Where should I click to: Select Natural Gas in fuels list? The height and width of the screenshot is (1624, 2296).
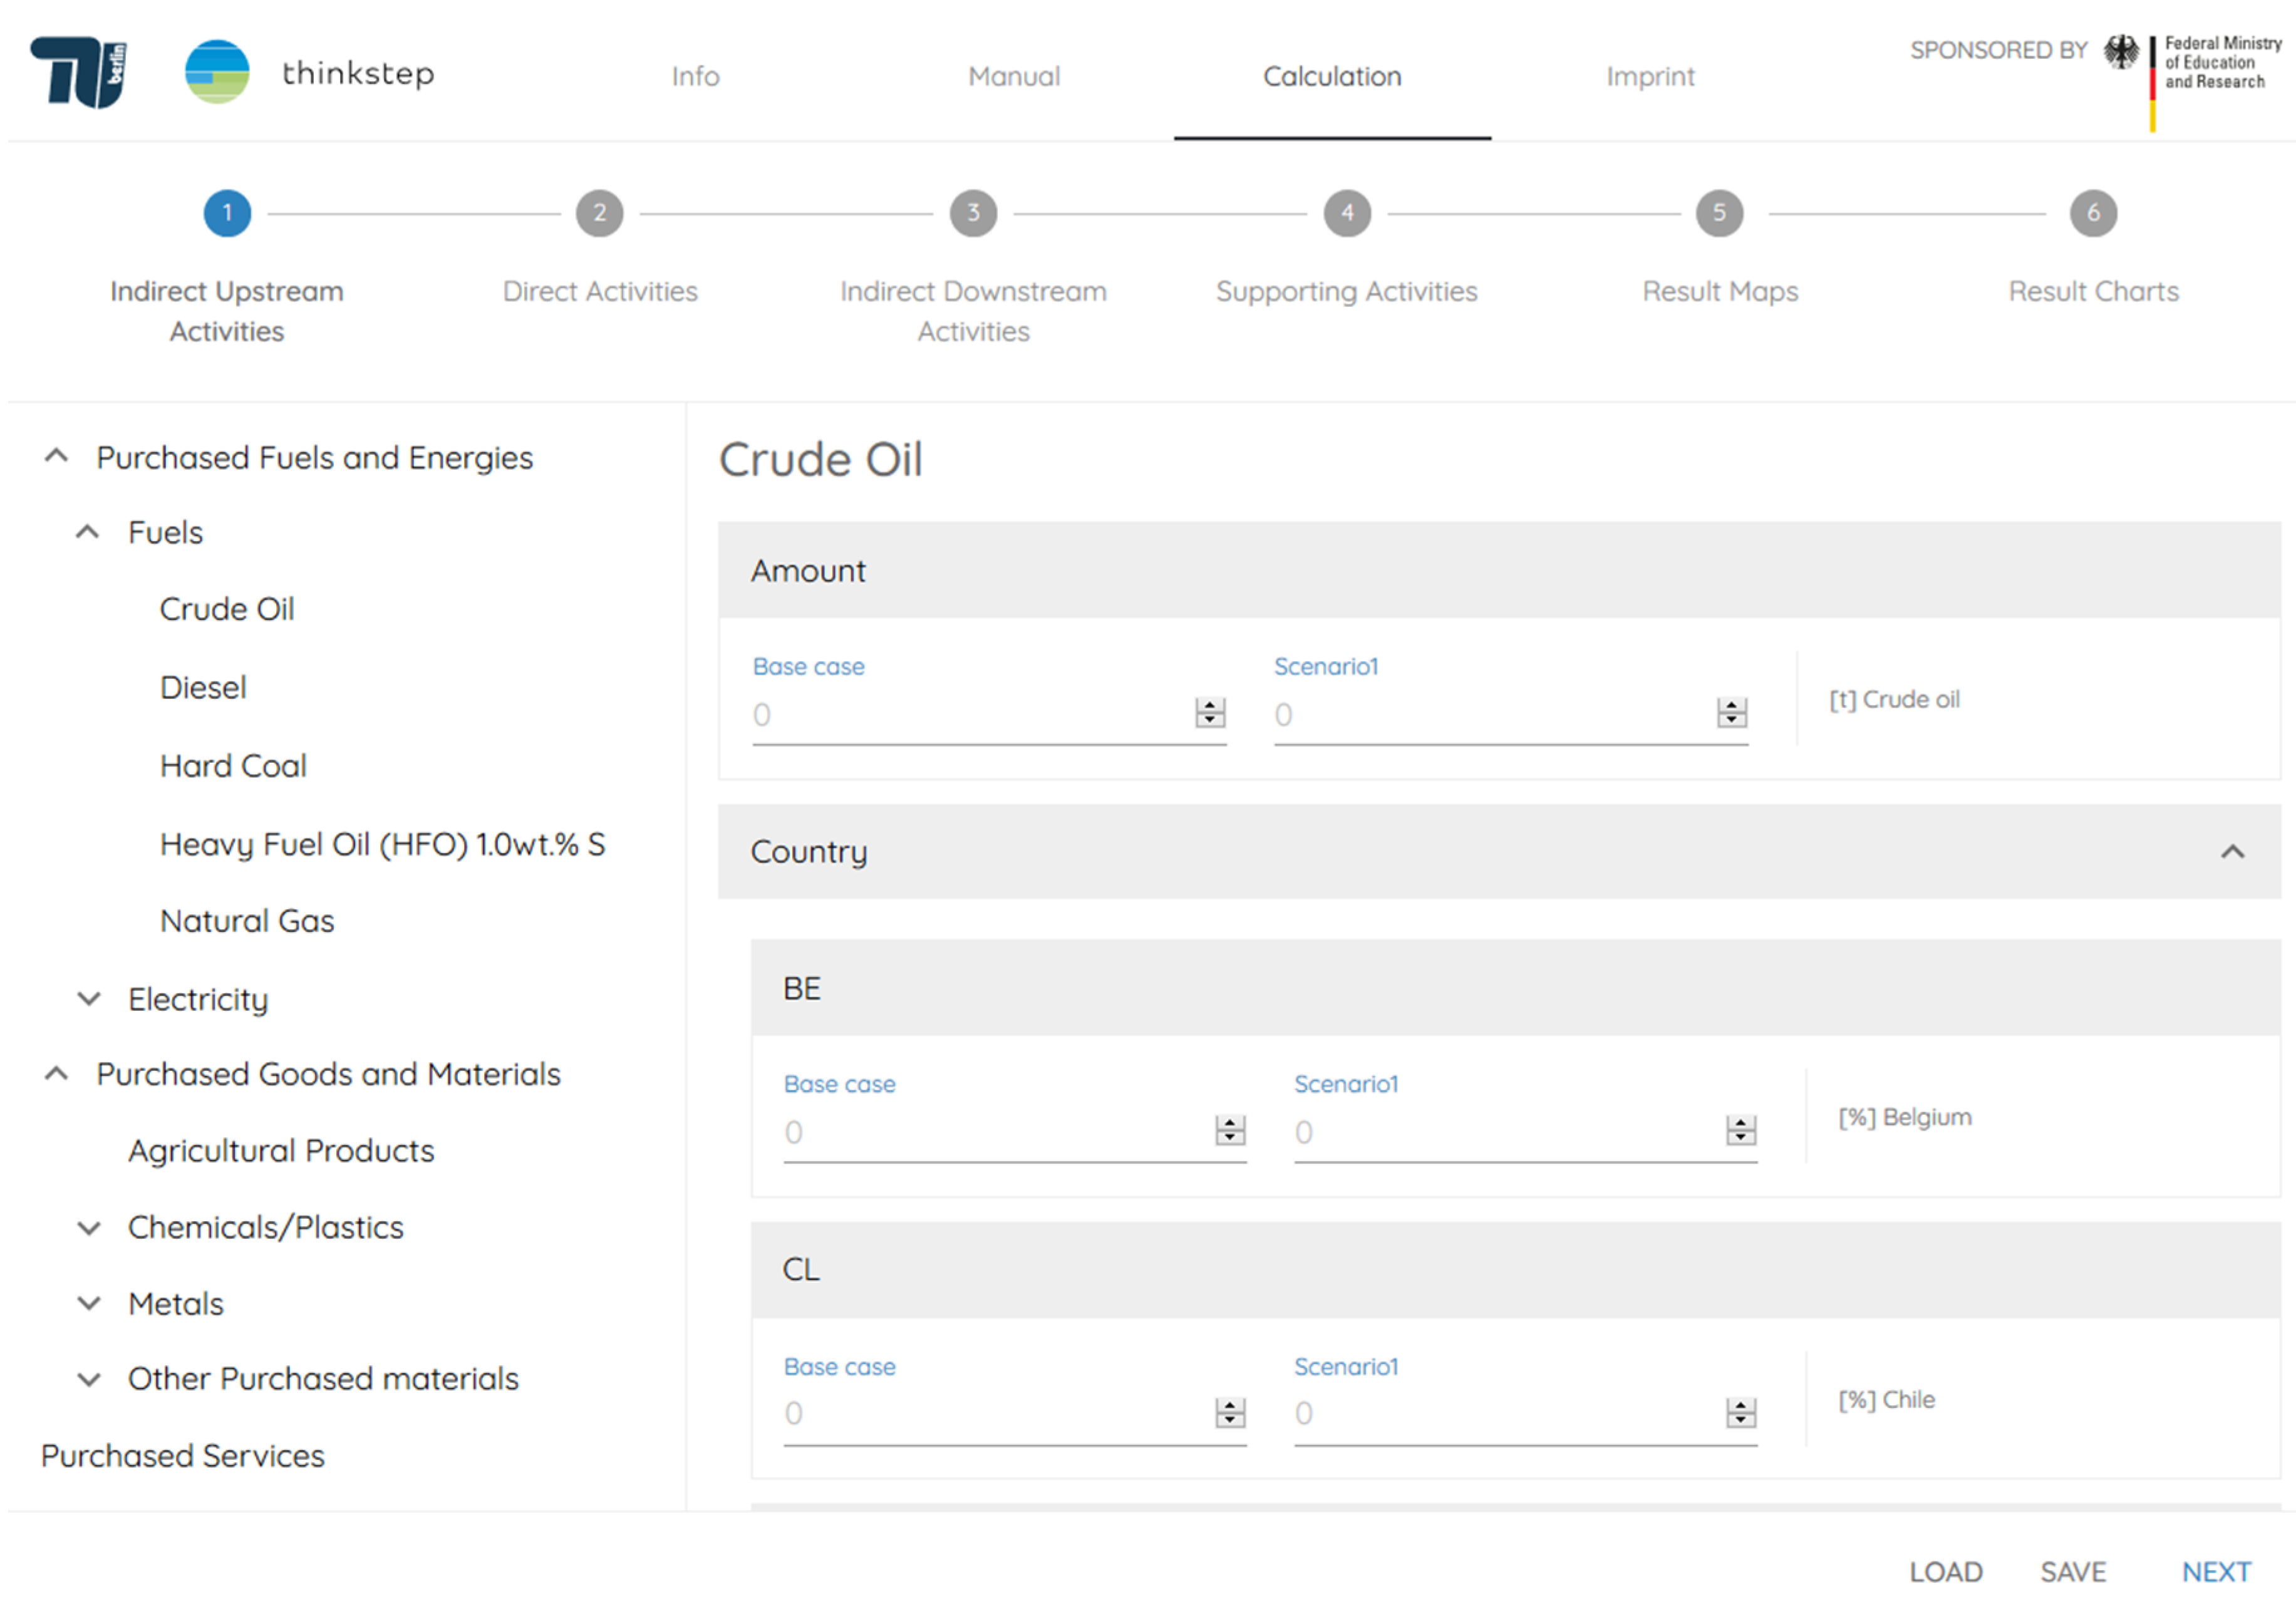point(247,921)
